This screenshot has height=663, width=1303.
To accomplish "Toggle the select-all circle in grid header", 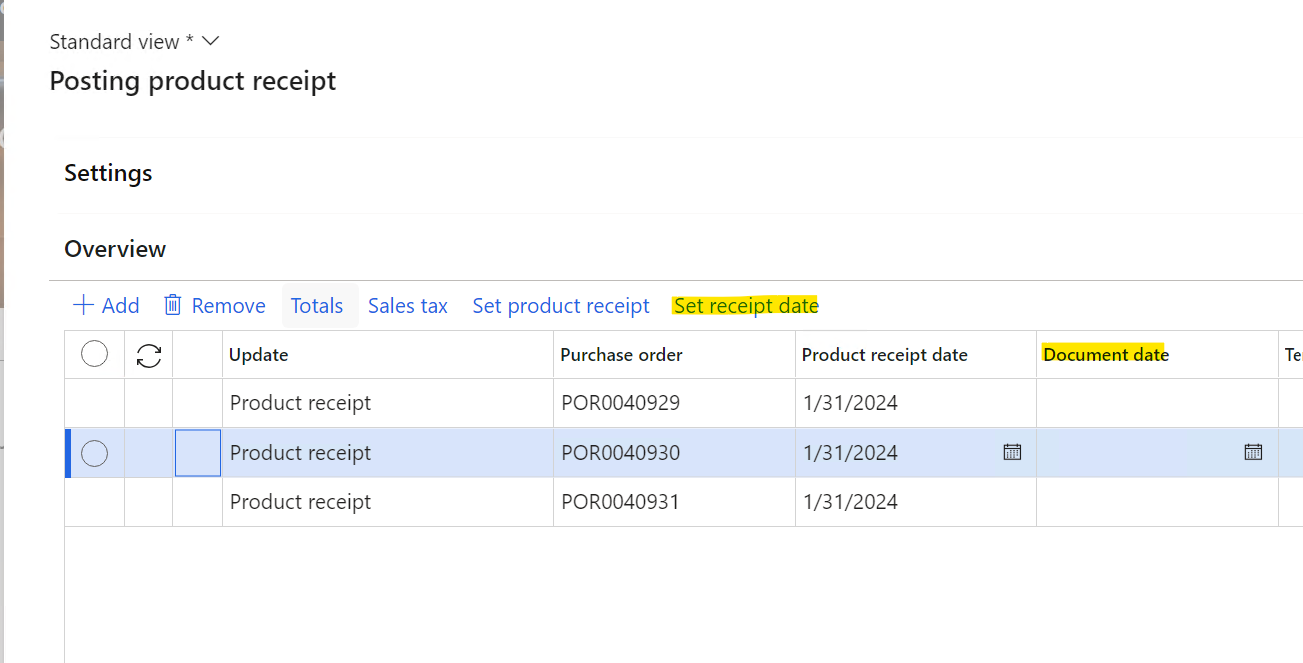I will click(94, 354).
